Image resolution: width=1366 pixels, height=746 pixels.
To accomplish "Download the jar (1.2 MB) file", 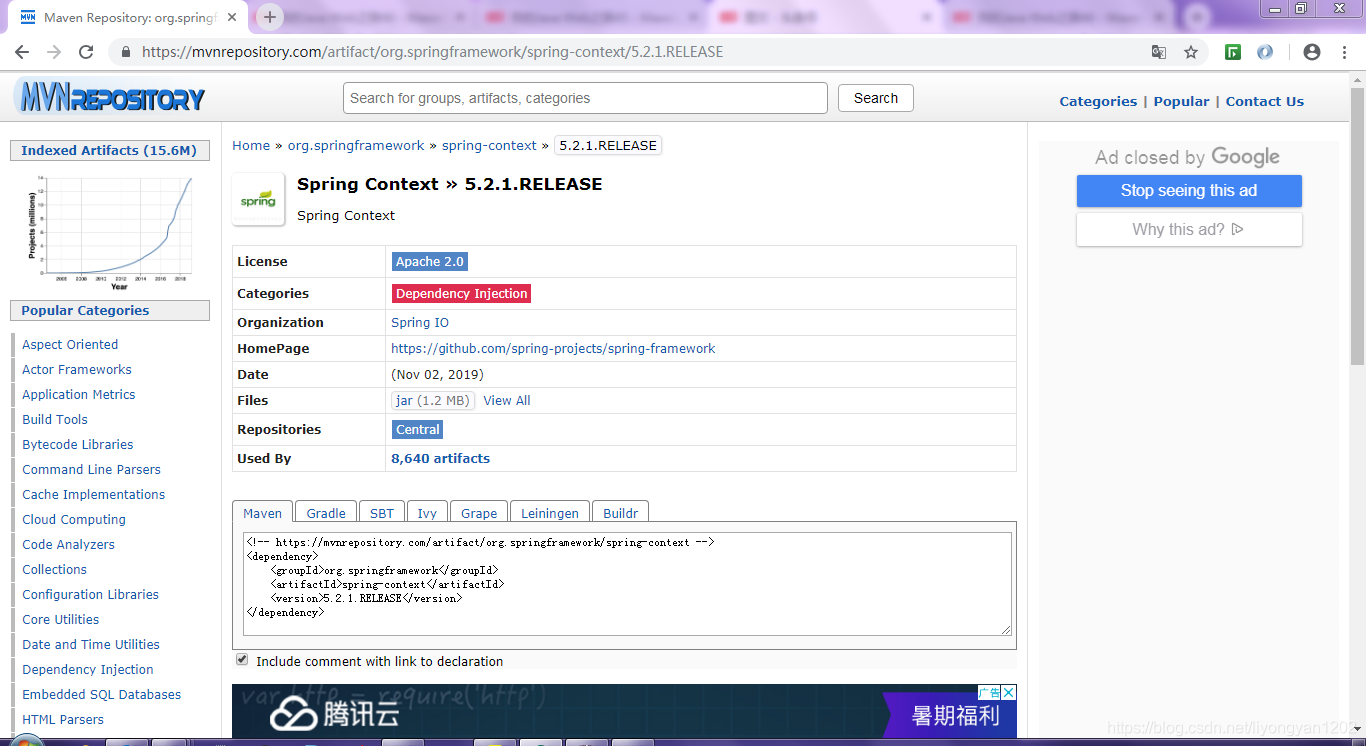I will [x=433, y=400].
